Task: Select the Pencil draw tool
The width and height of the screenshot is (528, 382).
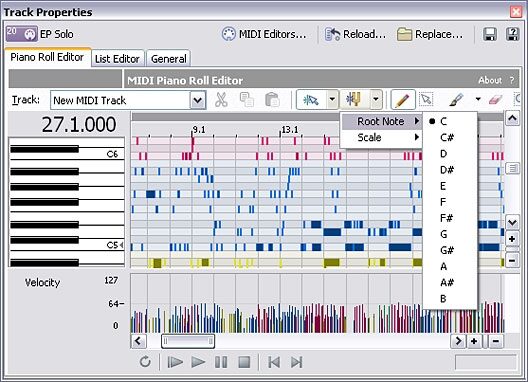Action: click(403, 100)
